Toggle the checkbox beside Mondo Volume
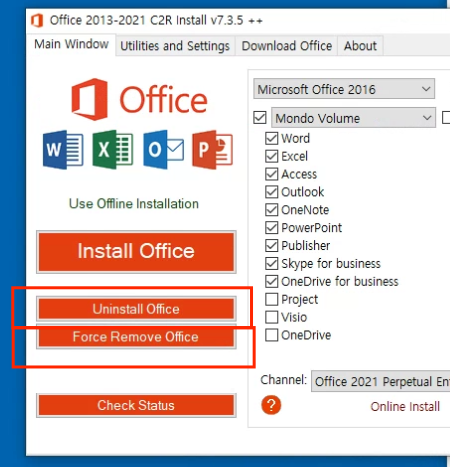Screen dimensions: 450x467 (x=260, y=118)
